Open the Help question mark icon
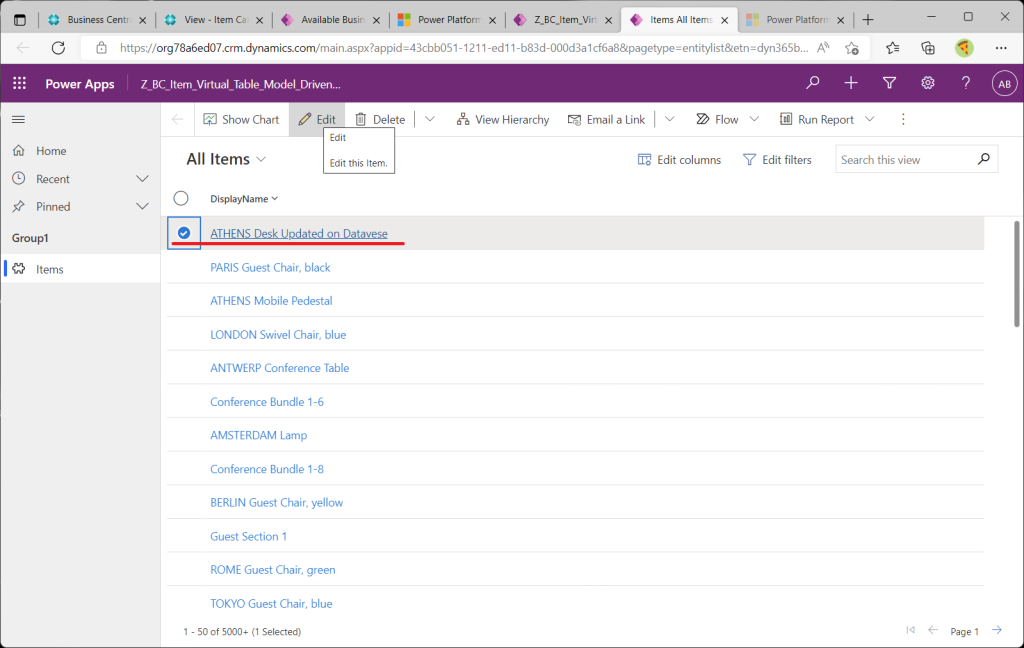The width and height of the screenshot is (1024, 648). (966, 83)
